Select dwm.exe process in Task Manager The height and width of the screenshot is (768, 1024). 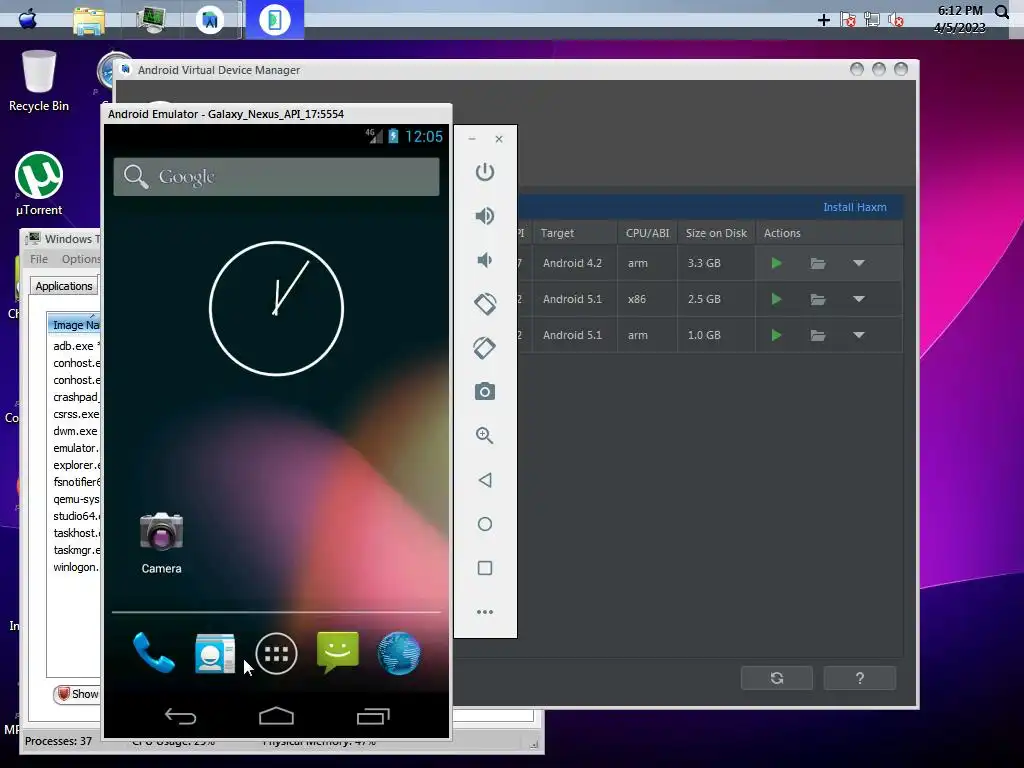click(x=74, y=431)
